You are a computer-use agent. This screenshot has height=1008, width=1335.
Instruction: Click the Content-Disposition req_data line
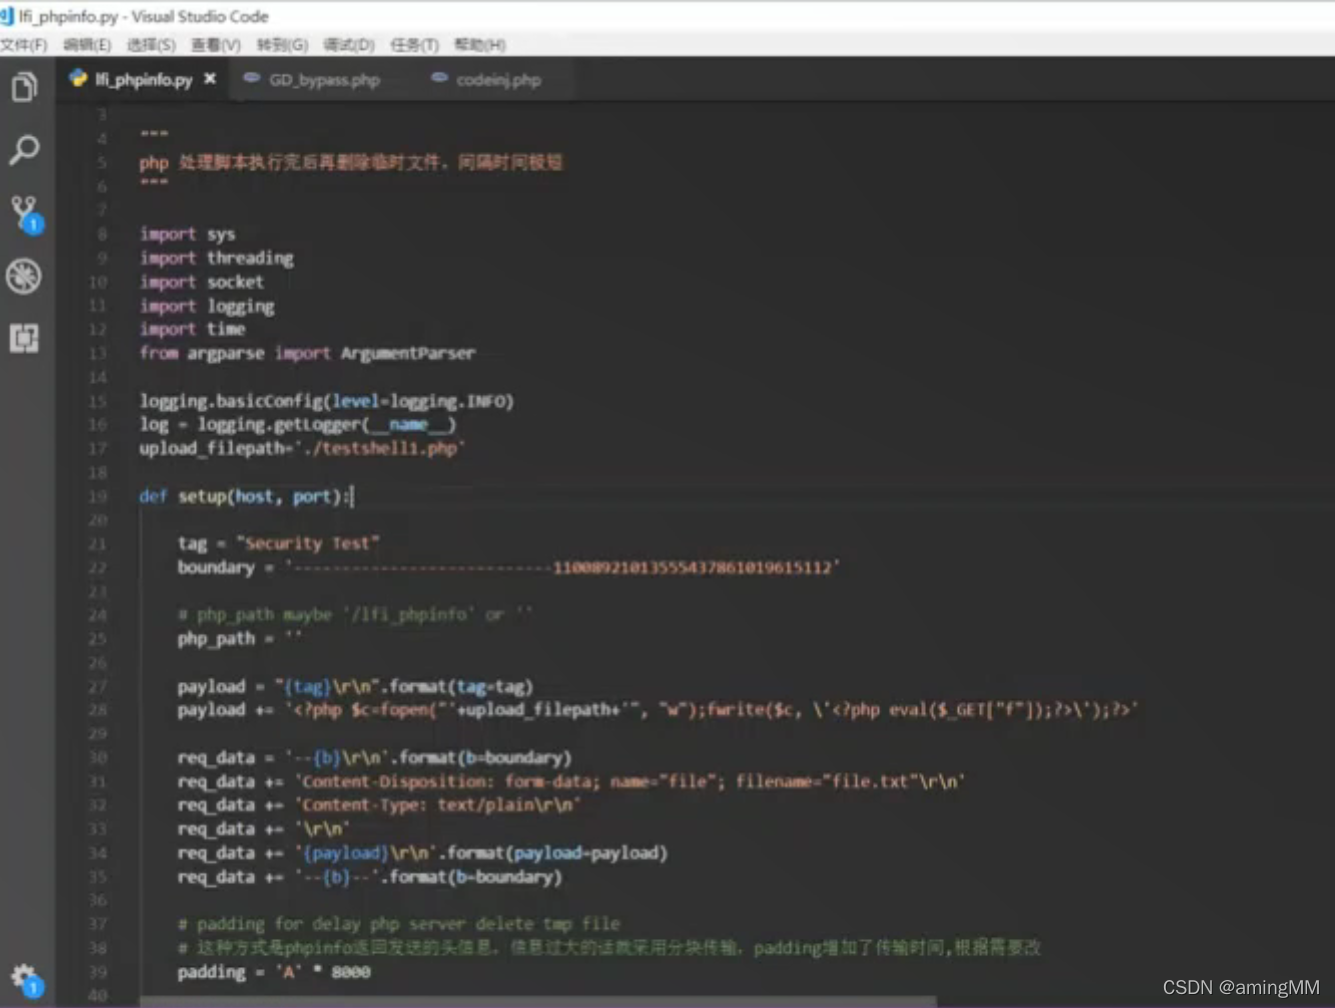[570, 781]
